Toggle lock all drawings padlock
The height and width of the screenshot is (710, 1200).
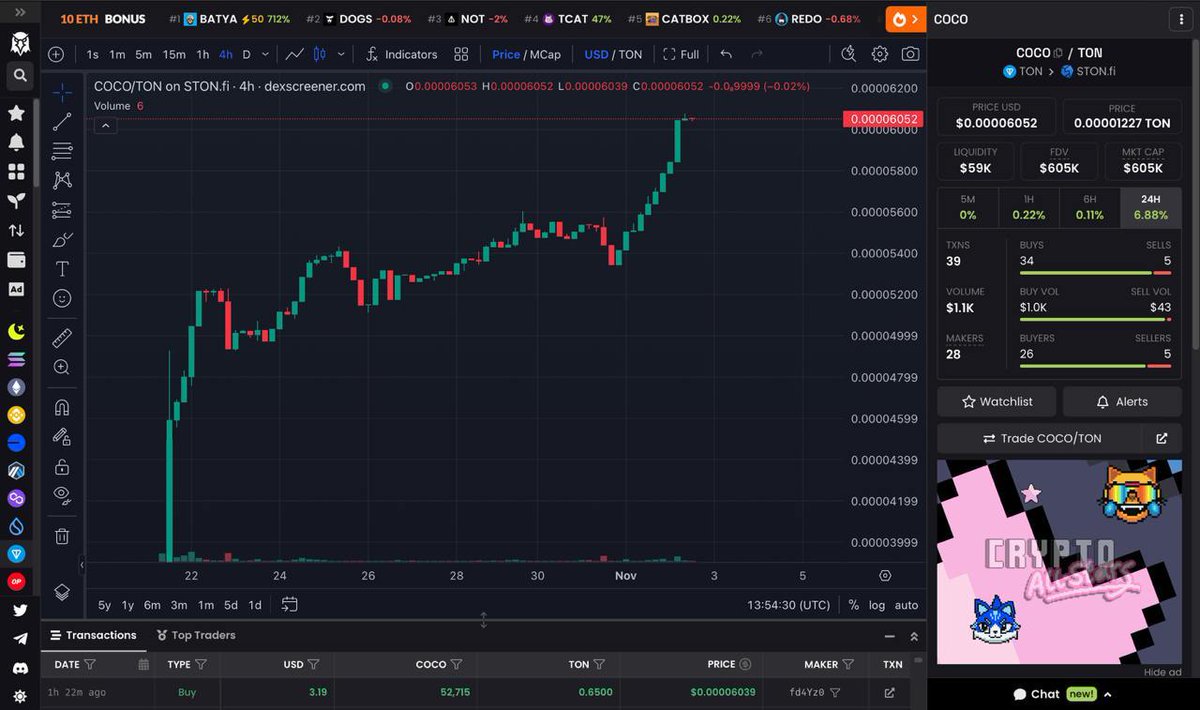pyautogui.click(x=62, y=466)
